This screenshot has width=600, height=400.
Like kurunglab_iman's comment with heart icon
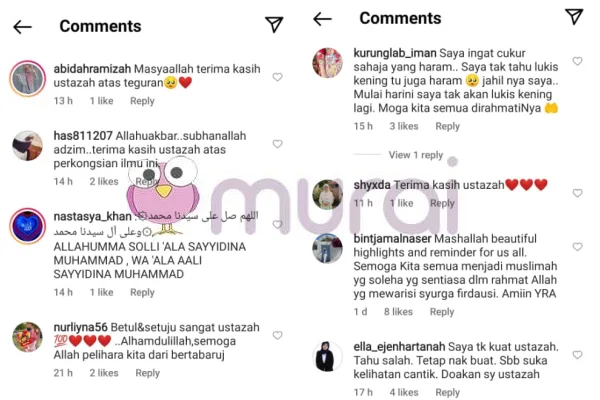pos(577,61)
